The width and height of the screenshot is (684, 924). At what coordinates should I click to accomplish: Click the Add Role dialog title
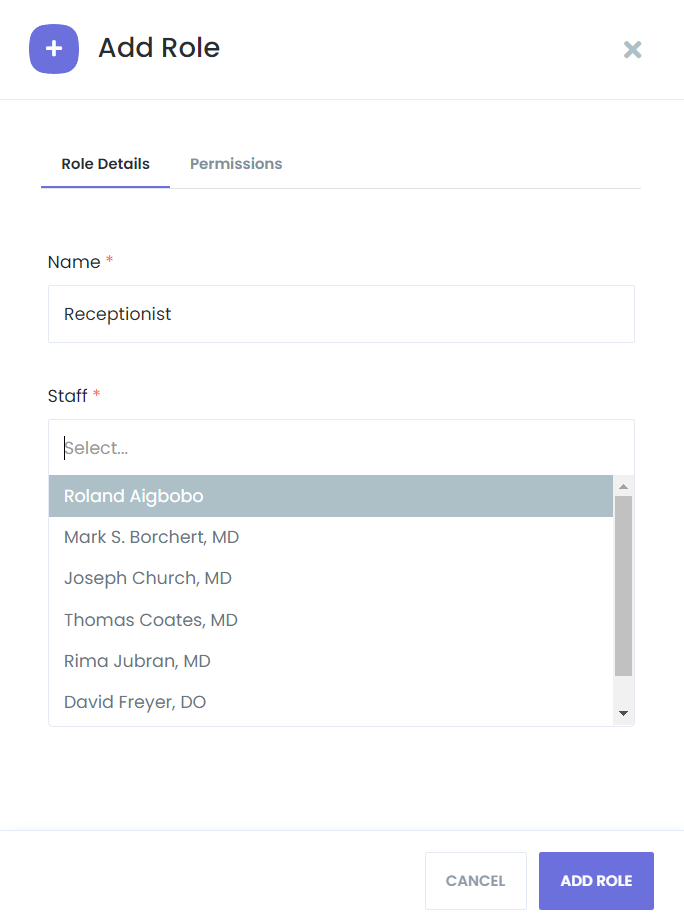158,48
